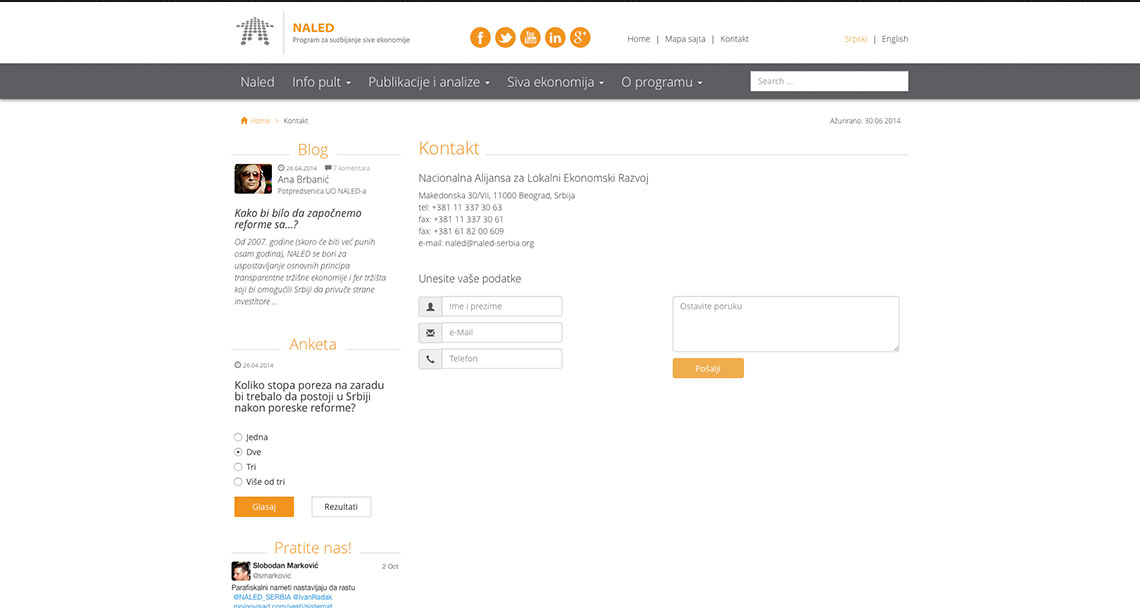Switch language to English
The image size is (1140, 608).
coord(894,39)
